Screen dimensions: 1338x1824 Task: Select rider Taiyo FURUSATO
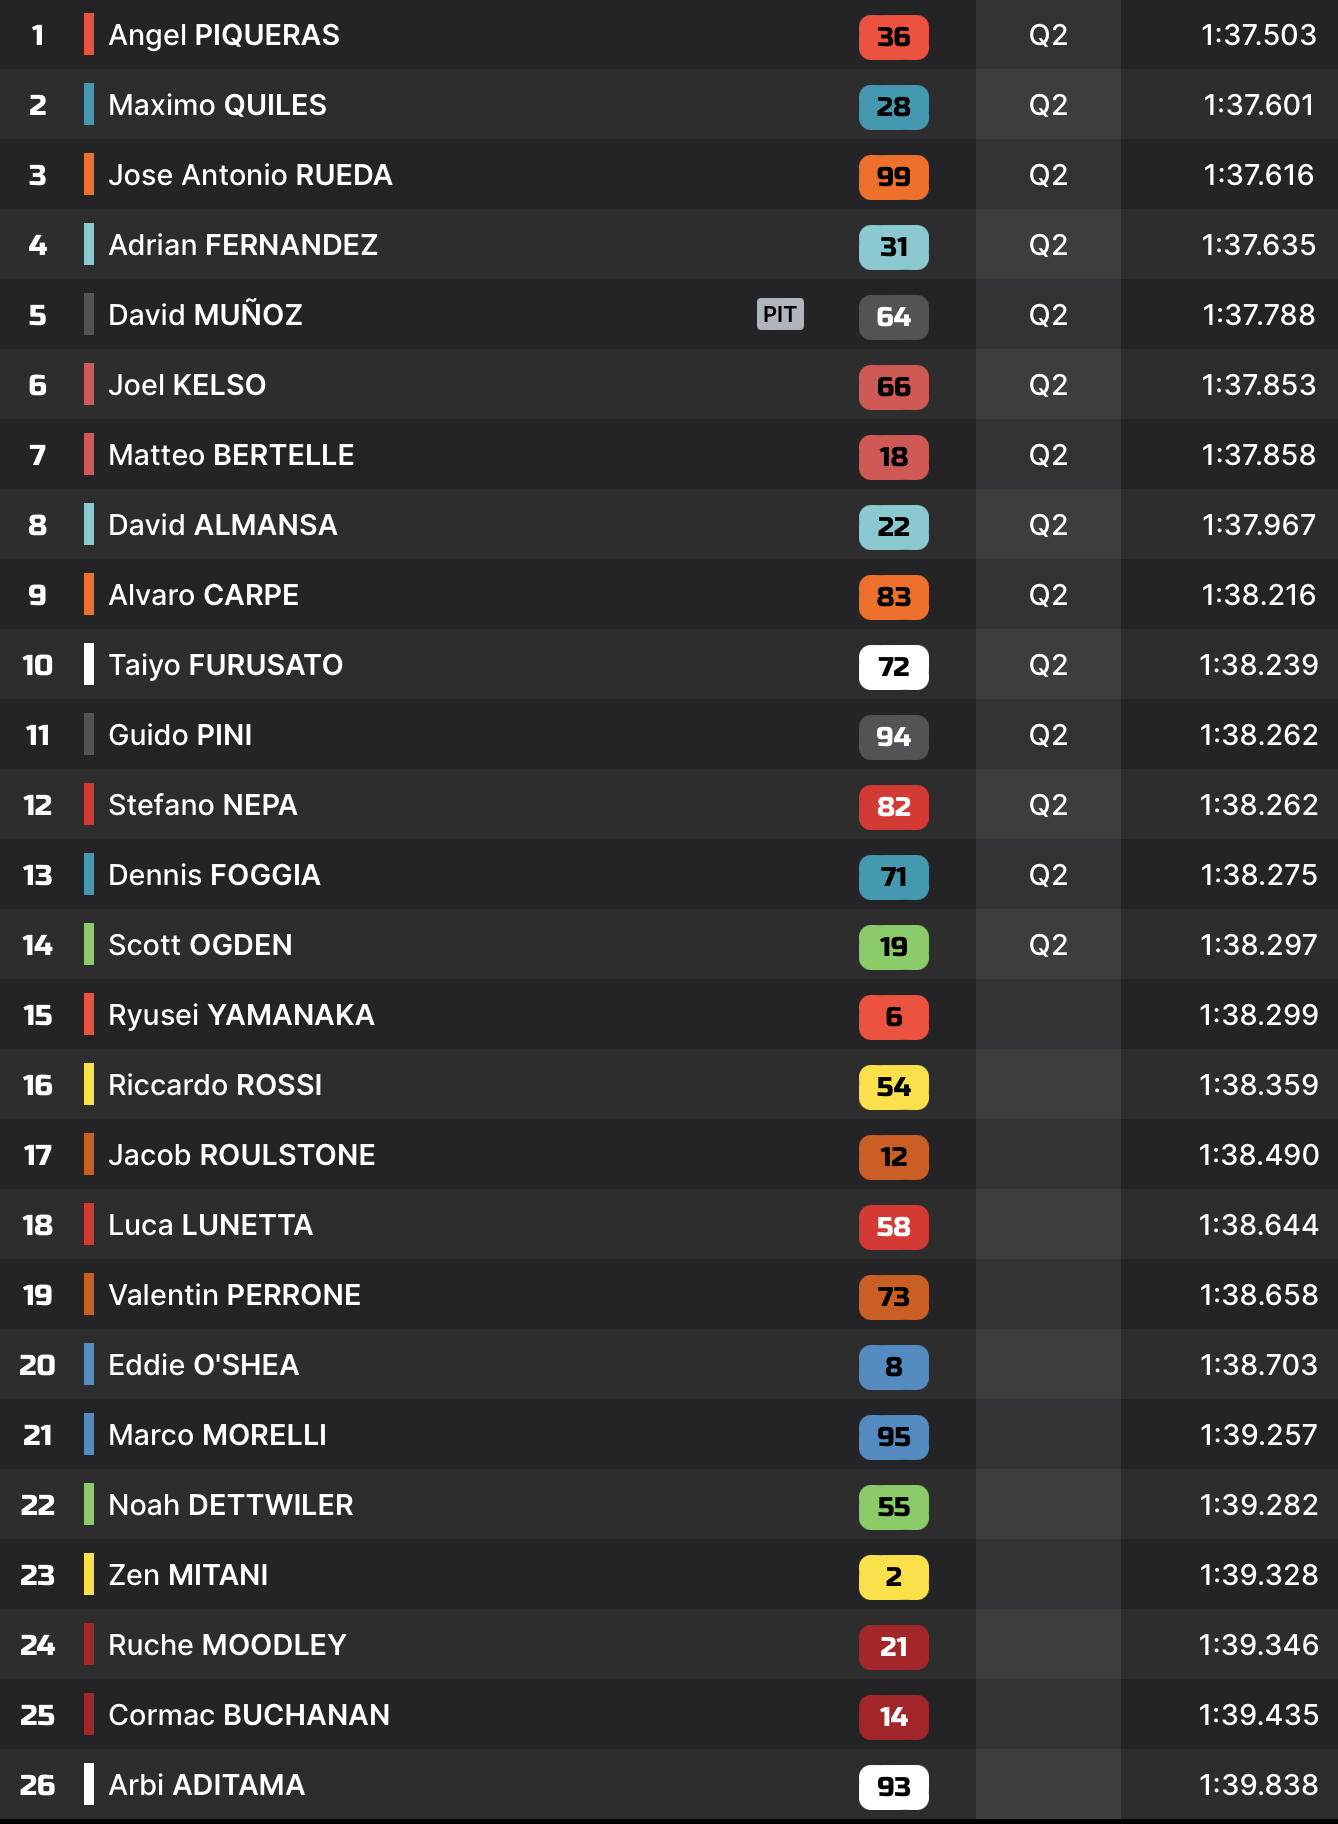pos(225,665)
